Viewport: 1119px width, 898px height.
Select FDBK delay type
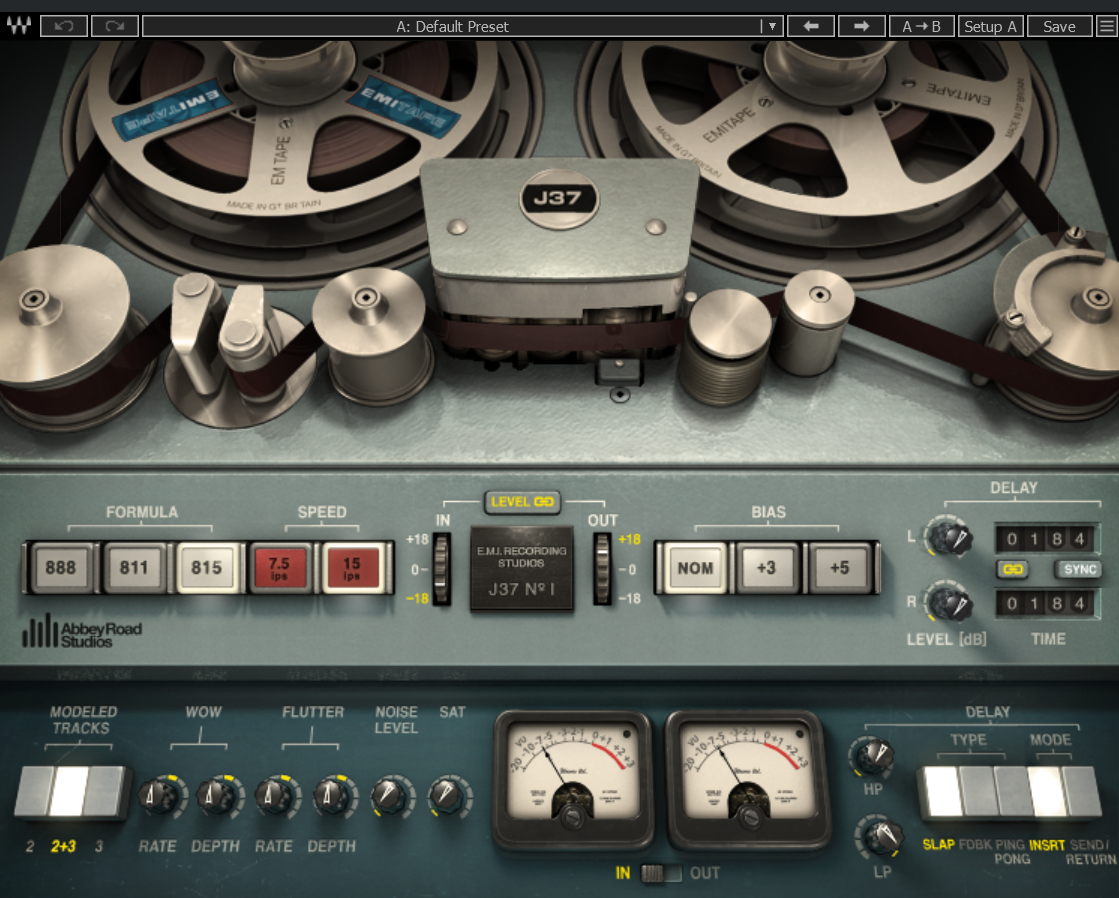(977, 792)
